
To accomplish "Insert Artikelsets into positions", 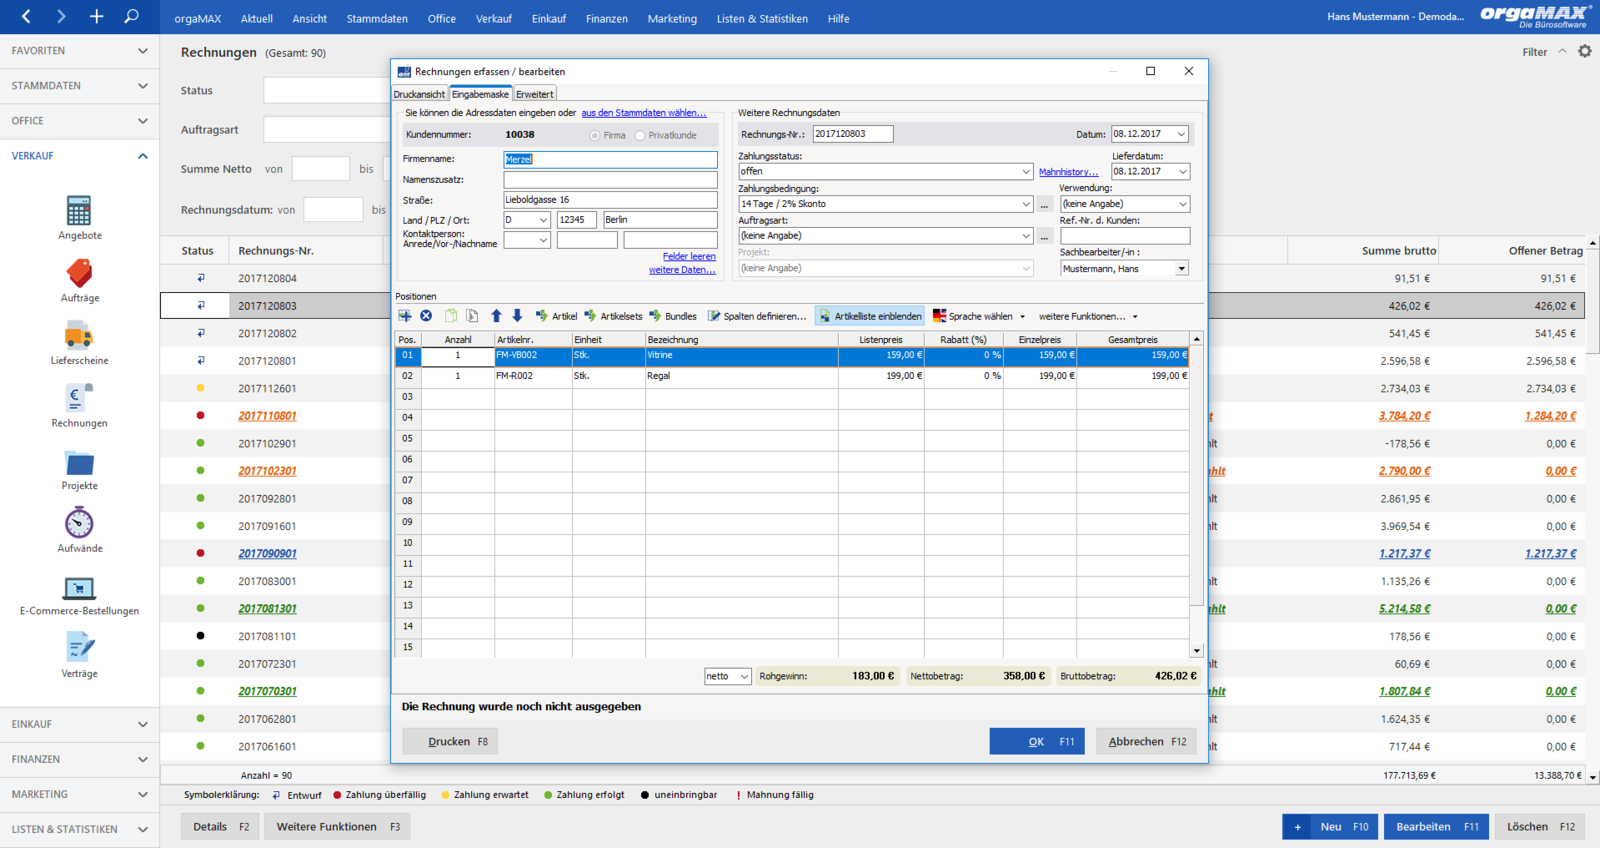I will tap(613, 316).
